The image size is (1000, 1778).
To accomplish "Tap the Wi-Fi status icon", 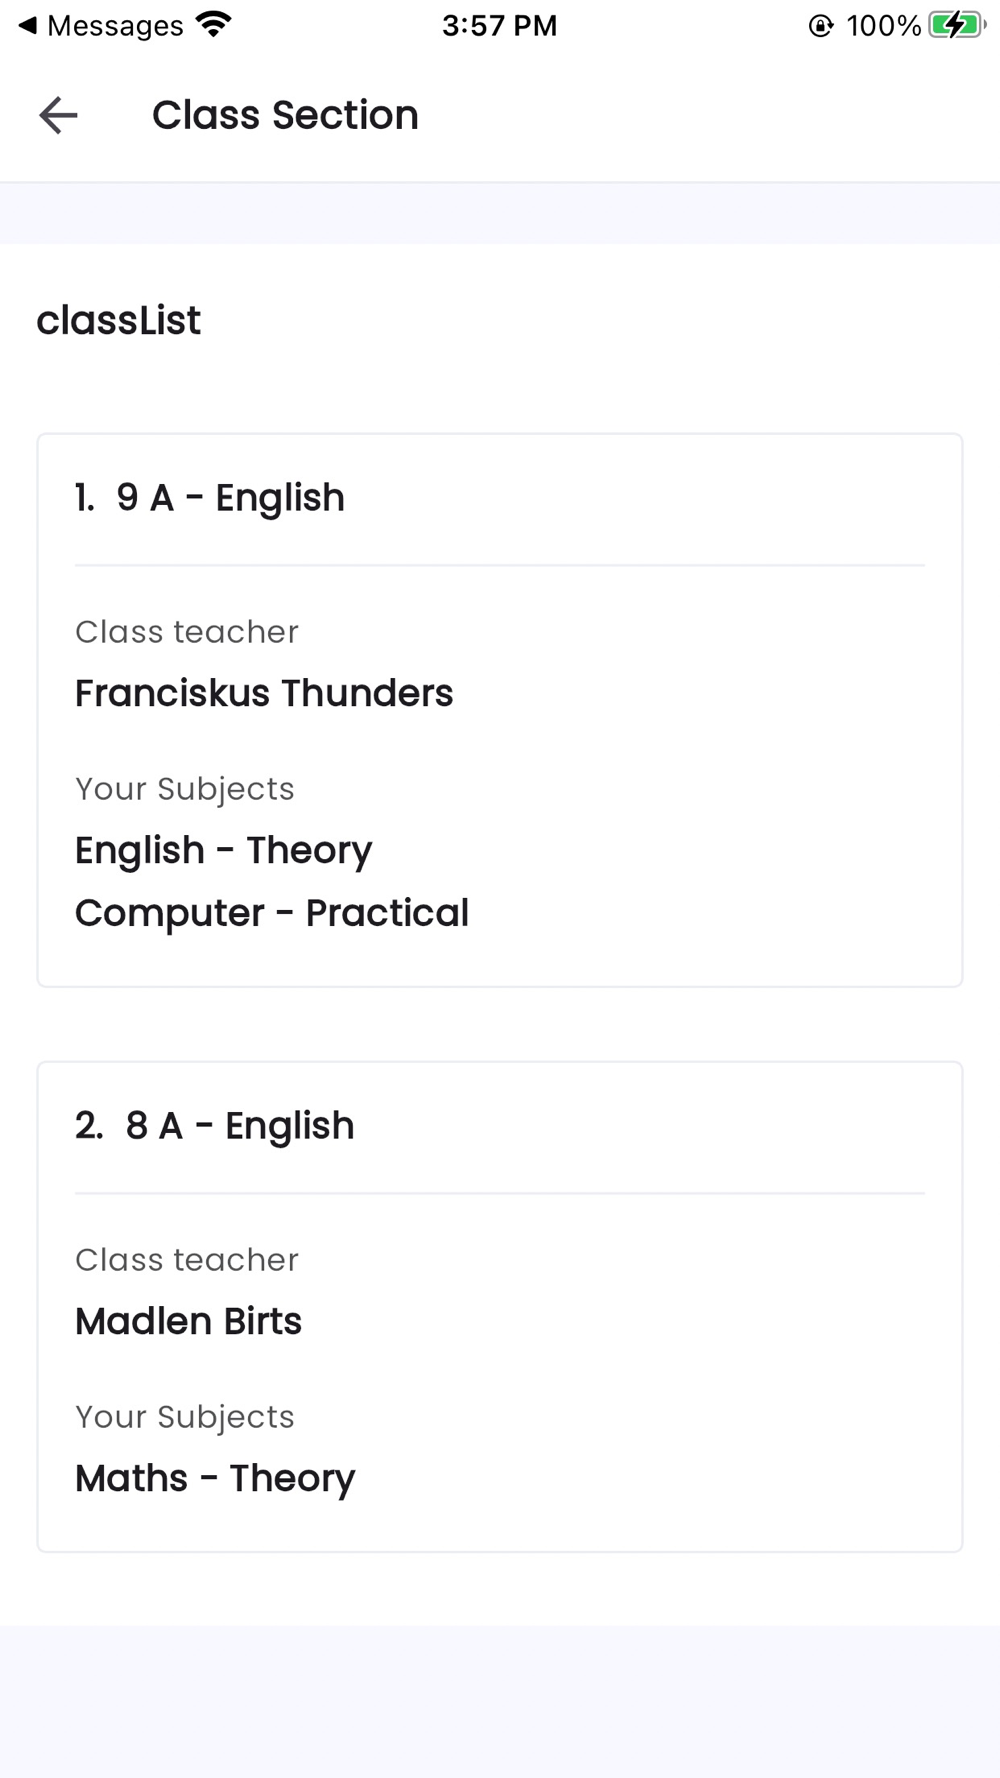I will click(x=213, y=24).
